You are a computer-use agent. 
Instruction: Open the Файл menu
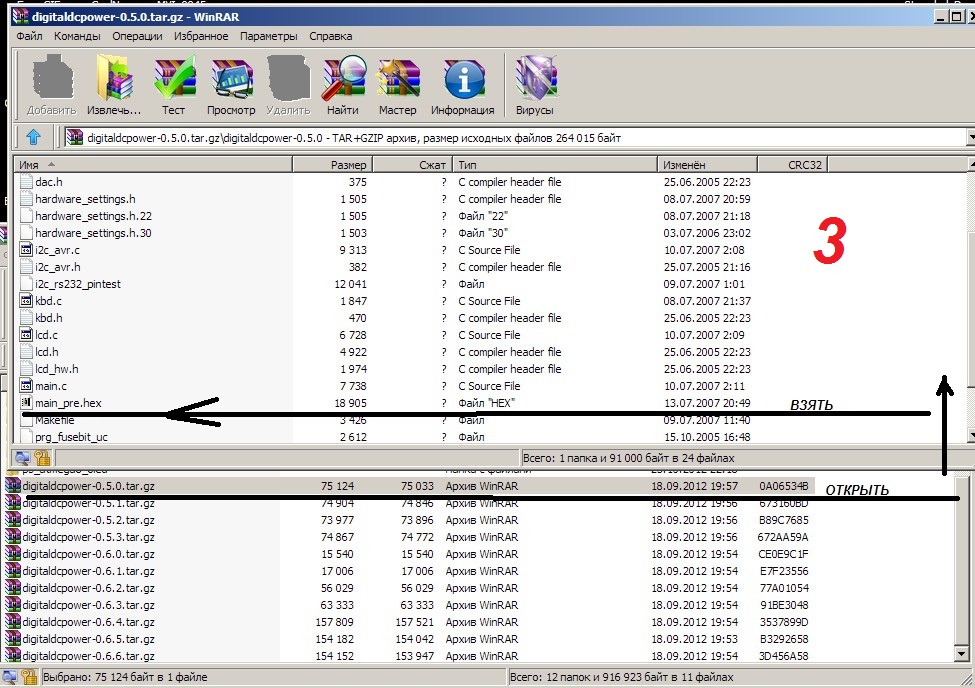pos(29,36)
